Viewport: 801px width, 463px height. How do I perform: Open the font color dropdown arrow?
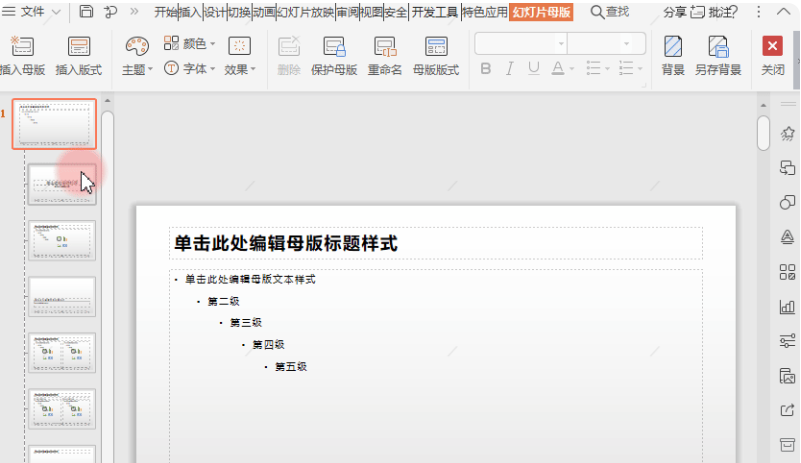(572, 68)
